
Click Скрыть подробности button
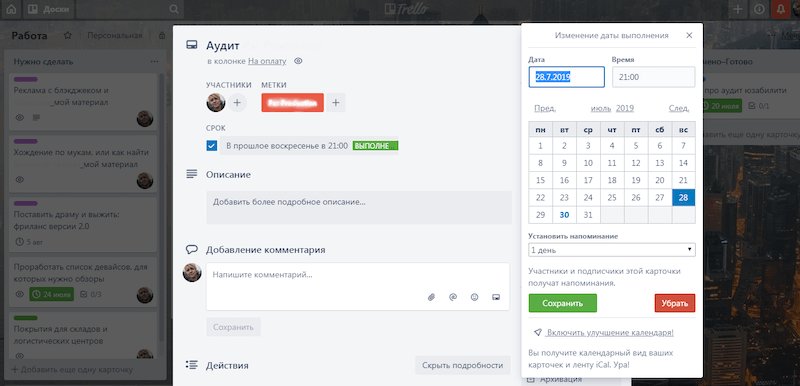(463, 365)
